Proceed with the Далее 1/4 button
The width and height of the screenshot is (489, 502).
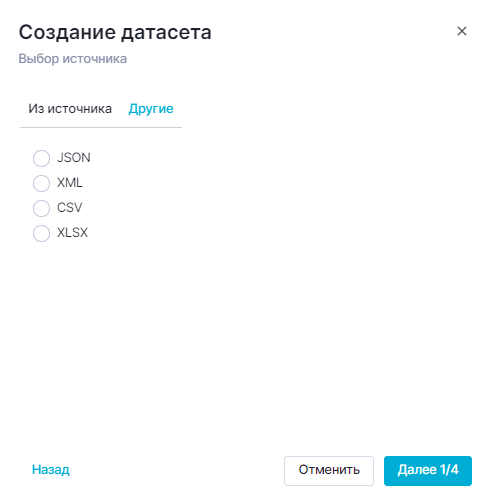click(x=428, y=470)
